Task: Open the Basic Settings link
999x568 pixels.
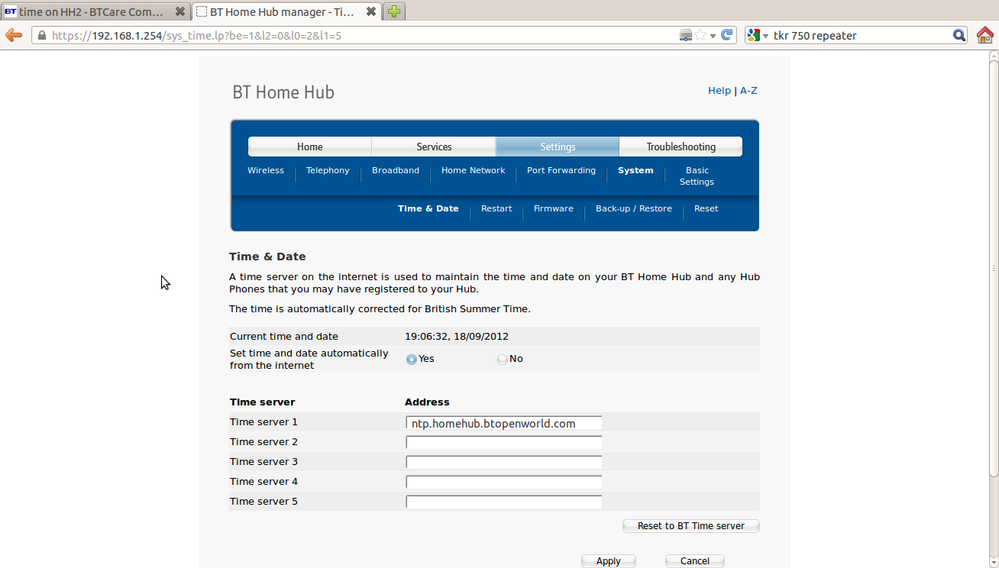Action: click(697, 176)
